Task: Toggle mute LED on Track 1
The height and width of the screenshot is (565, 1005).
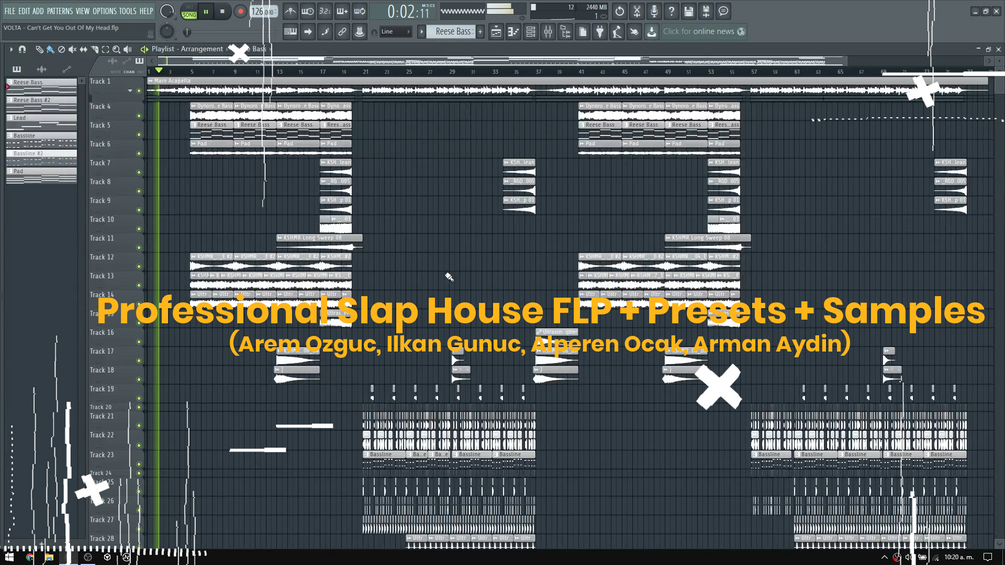Action: [x=139, y=91]
